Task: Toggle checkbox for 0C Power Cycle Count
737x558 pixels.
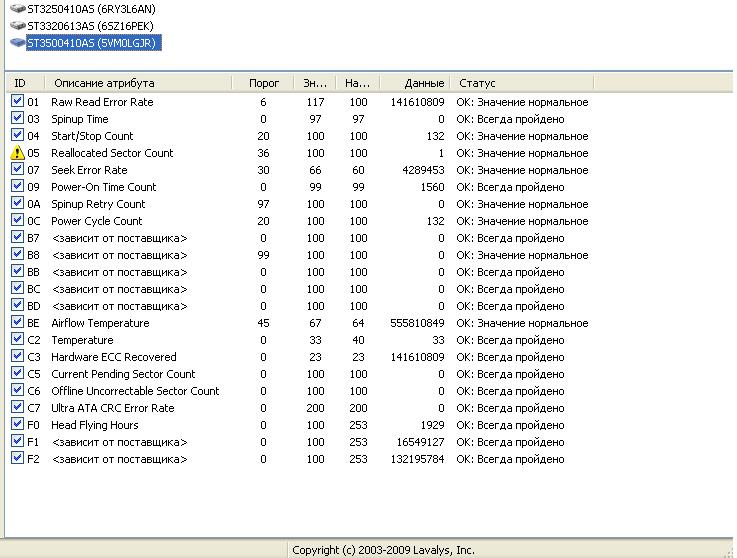Action: coord(17,220)
